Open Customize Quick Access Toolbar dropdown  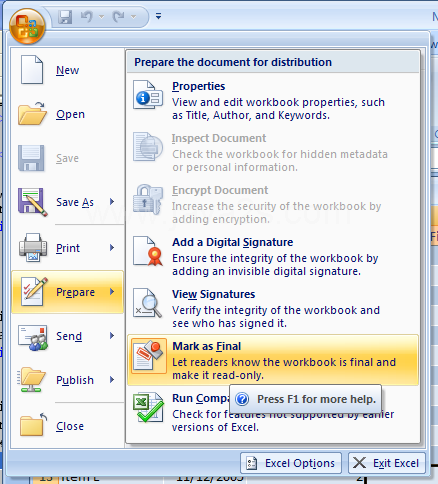point(158,16)
